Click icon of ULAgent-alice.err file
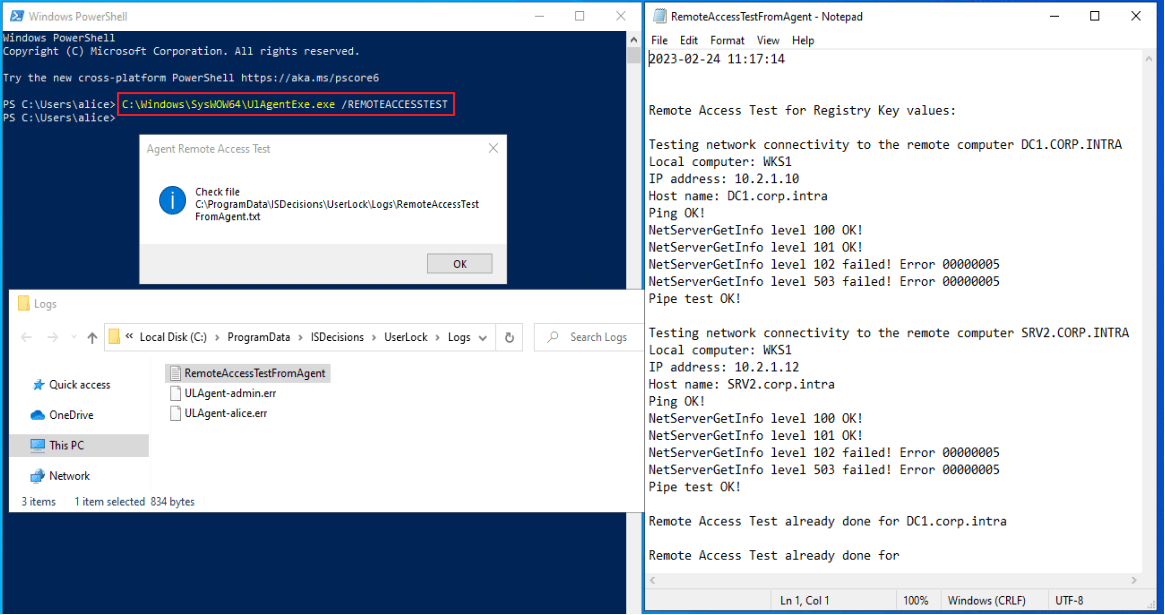 pyautogui.click(x=175, y=413)
